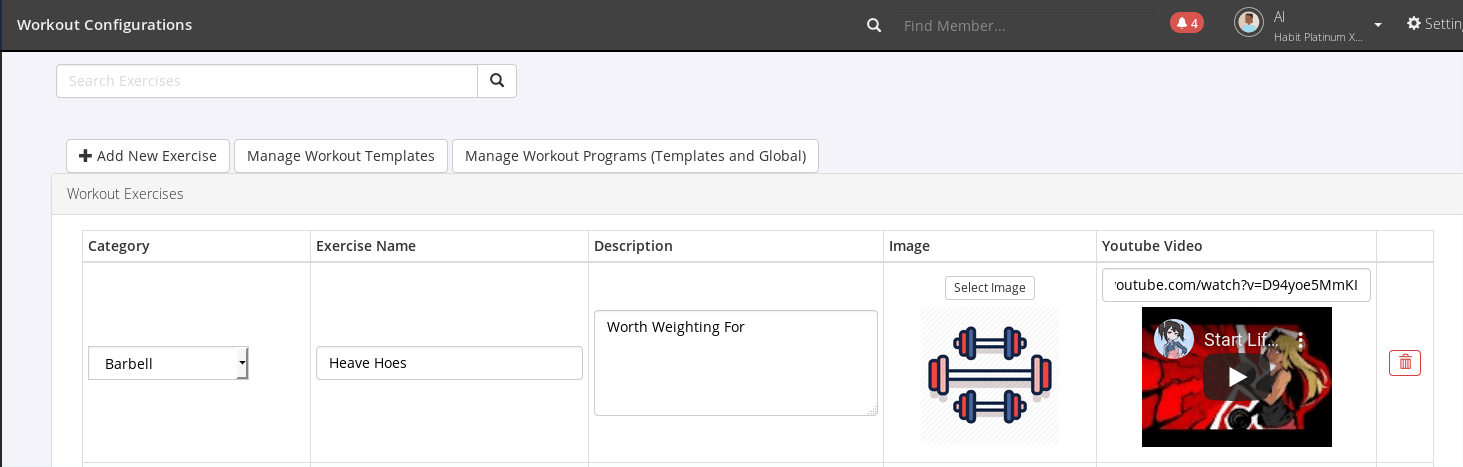This screenshot has height=467, width=1463.
Task: Open YouTube video options three-dot menu
Action: coord(1287,340)
